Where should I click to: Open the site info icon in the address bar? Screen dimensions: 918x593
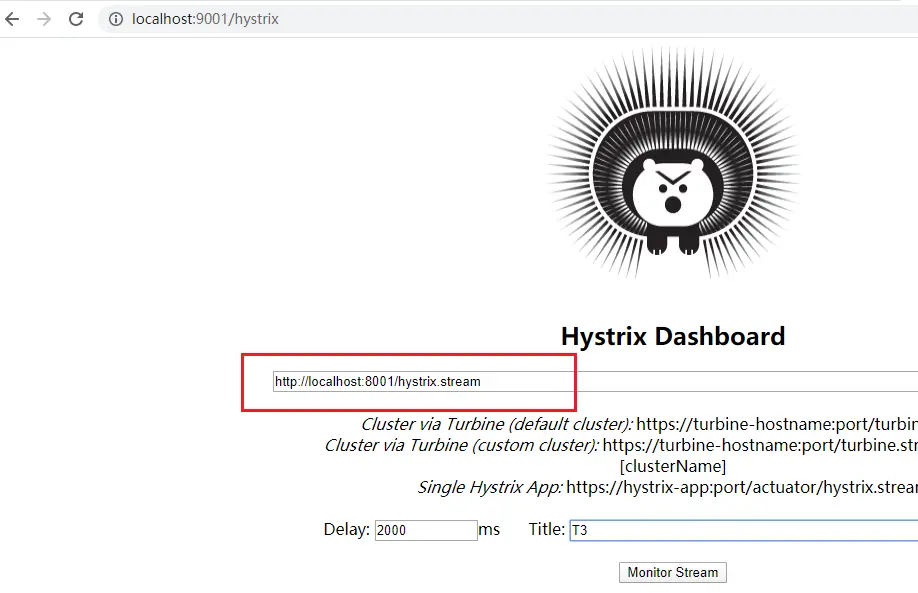pos(116,19)
